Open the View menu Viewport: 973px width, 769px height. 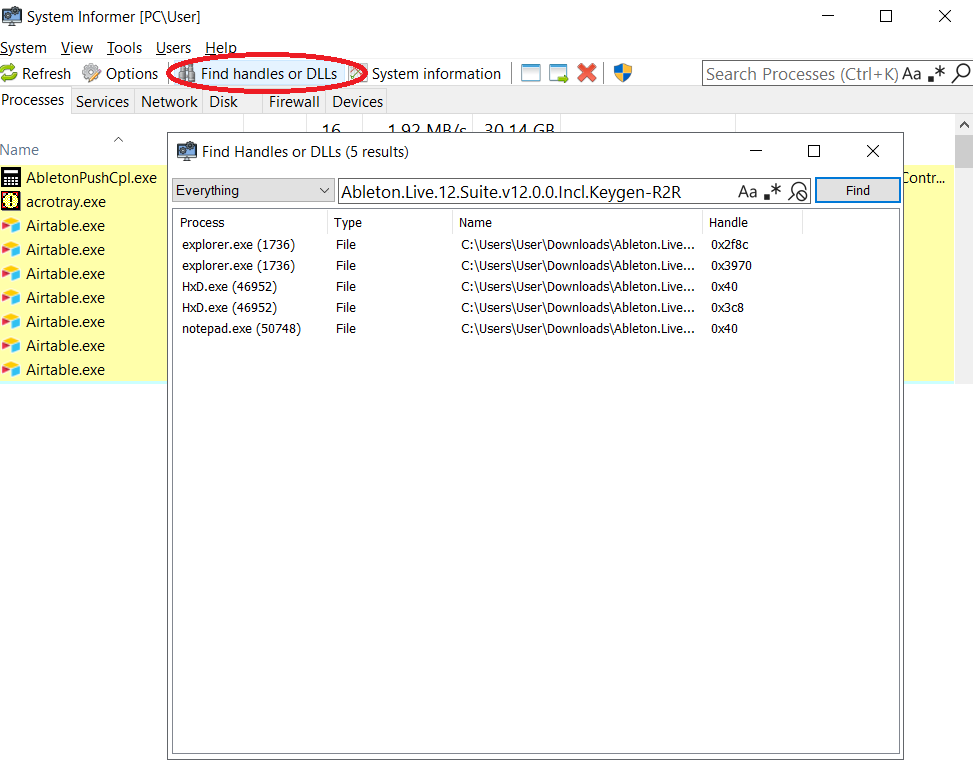point(76,48)
